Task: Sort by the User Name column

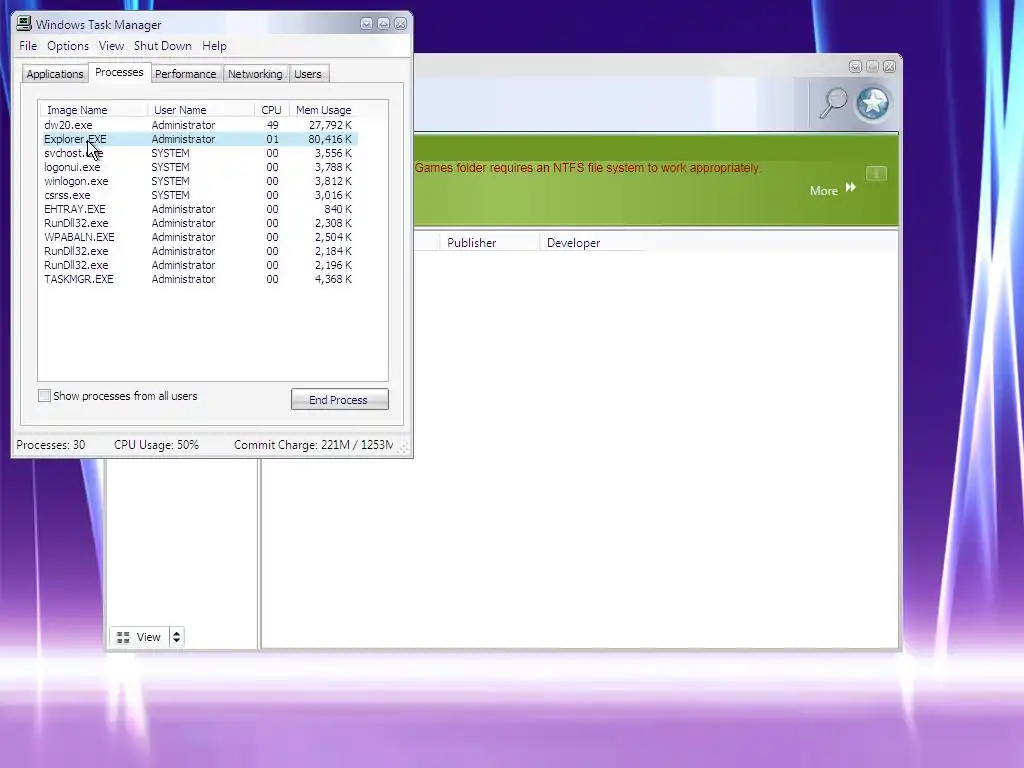Action: (x=201, y=110)
